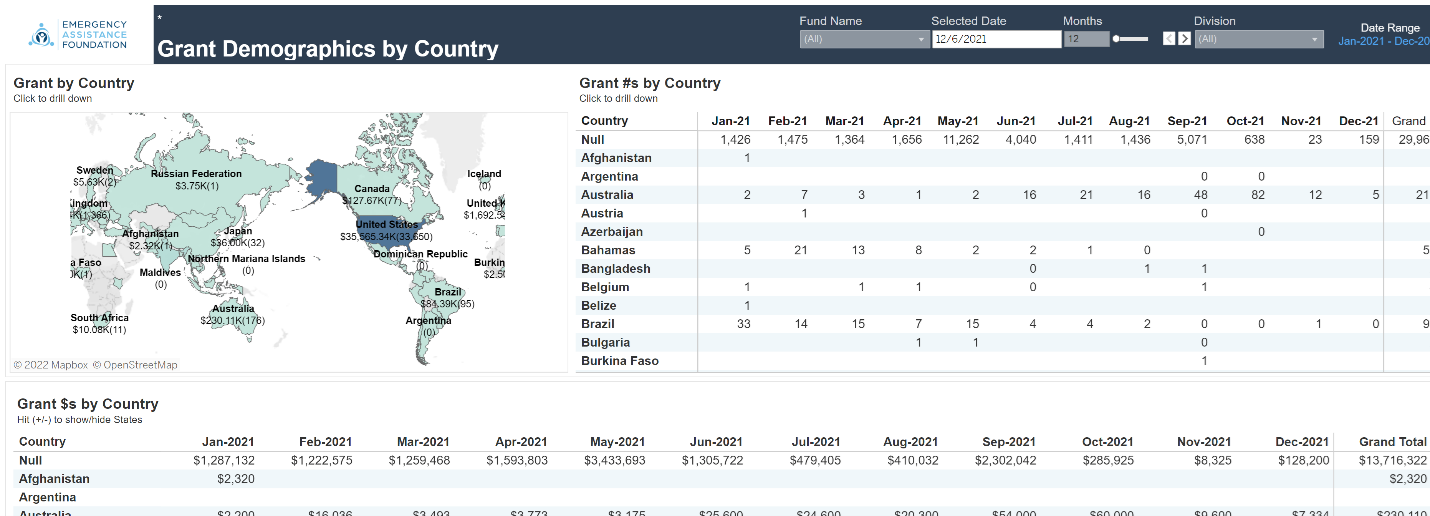
Task: Click the $1,287,132 cell for Jan-2021
Action: point(224,460)
